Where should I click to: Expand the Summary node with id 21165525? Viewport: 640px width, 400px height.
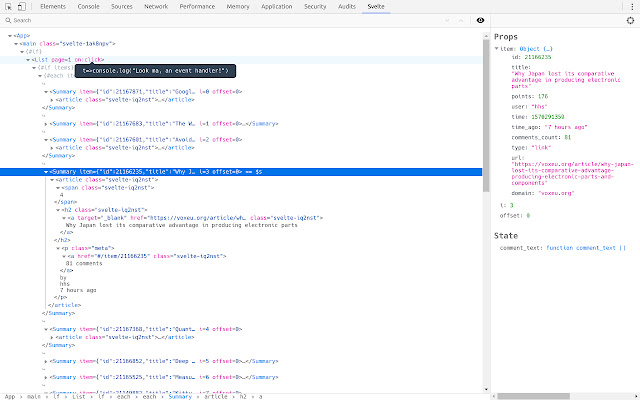point(46,378)
